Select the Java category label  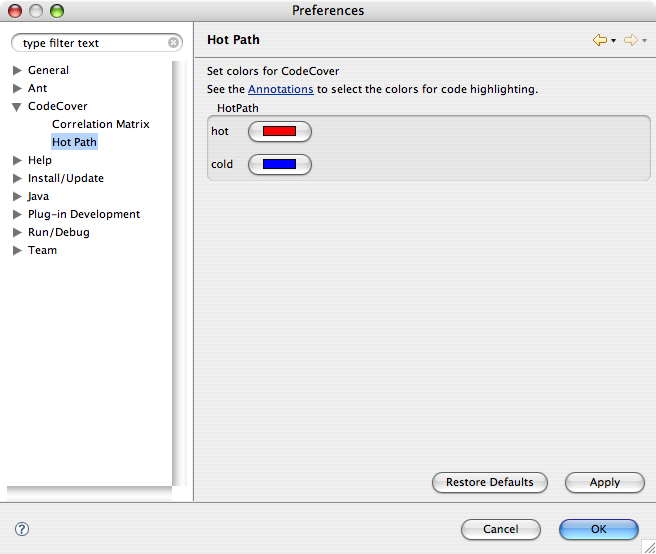pyautogui.click(x=38, y=196)
